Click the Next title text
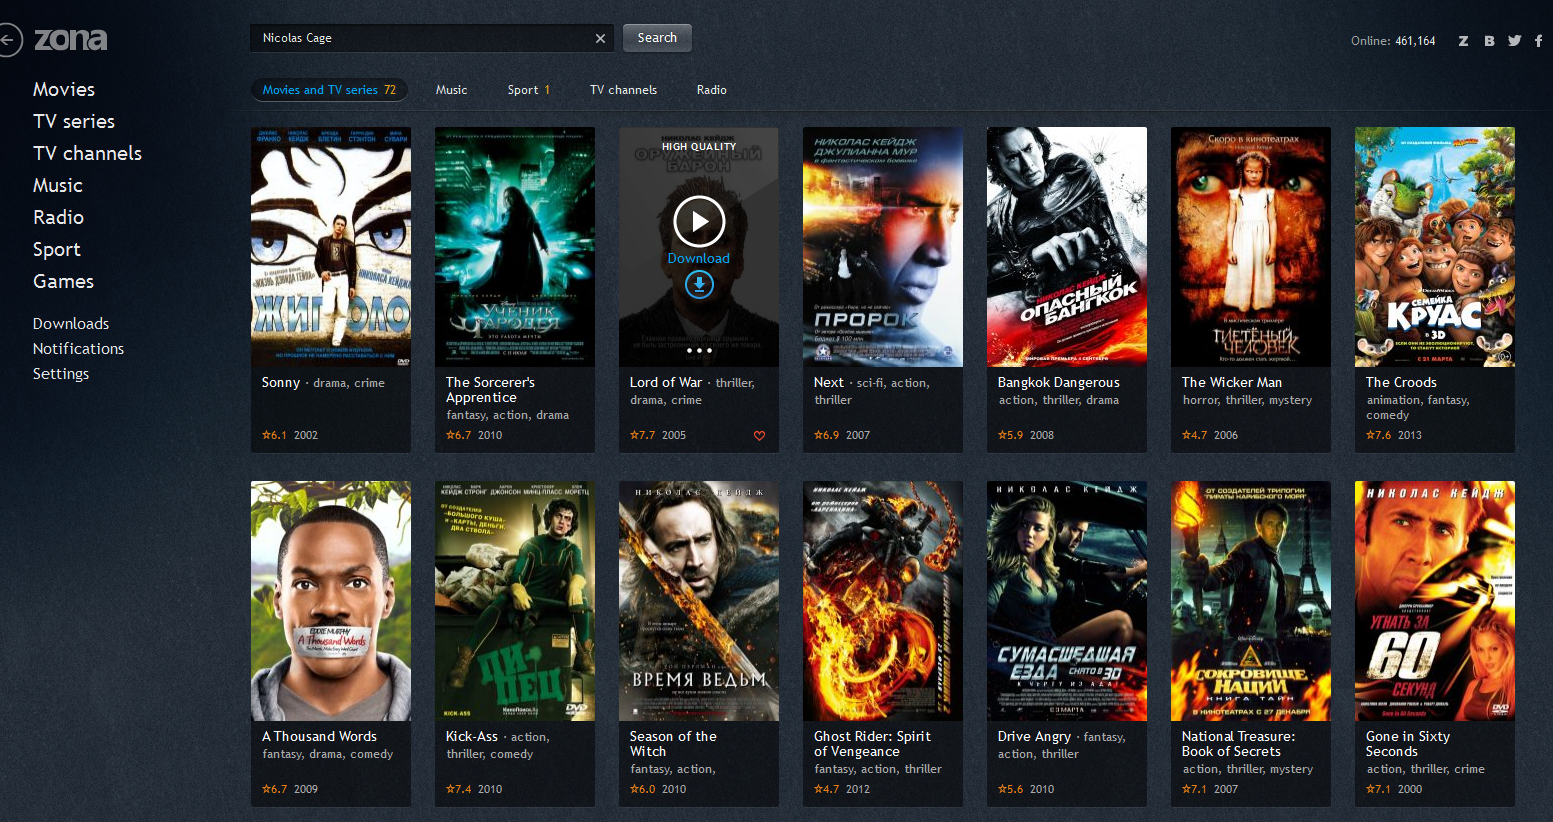This screenshot has height=822, width=1553. pyautogui.click(x=829, y=383)
